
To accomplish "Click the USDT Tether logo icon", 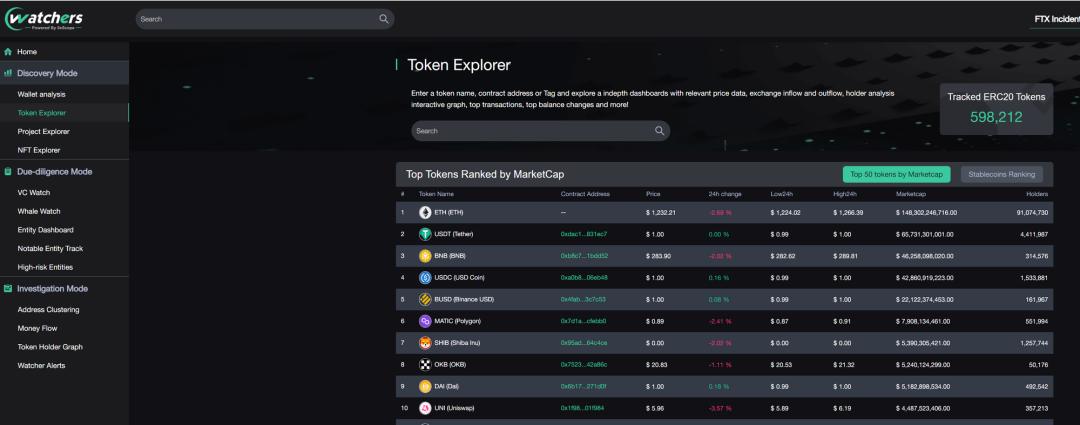I will coord(425,234).
